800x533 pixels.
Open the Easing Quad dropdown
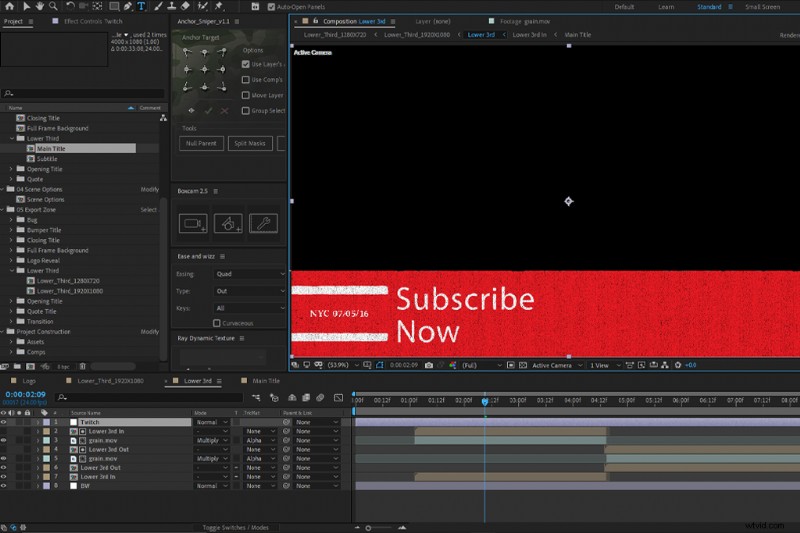click(x=249, y=274)
